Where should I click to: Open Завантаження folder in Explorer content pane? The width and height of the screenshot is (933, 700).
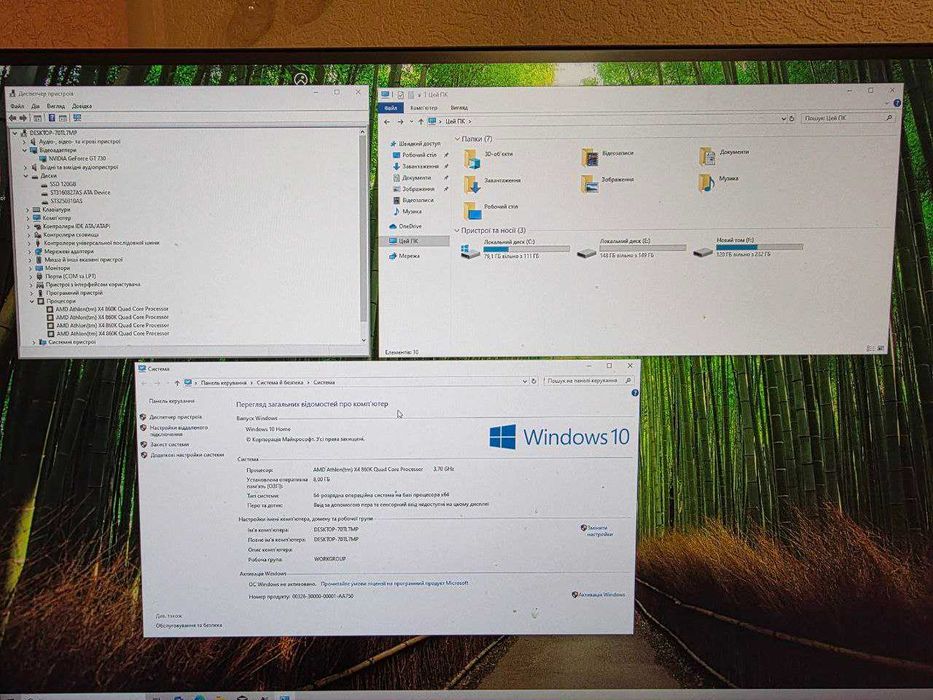[x=492, y=184]
